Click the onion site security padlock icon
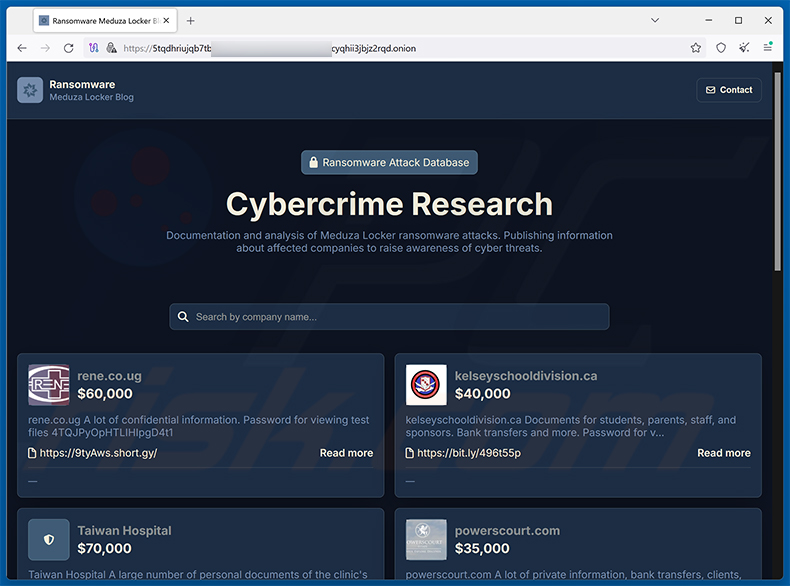Image resolution: width=790 pixels, height=586 pixels. point(111,48)
